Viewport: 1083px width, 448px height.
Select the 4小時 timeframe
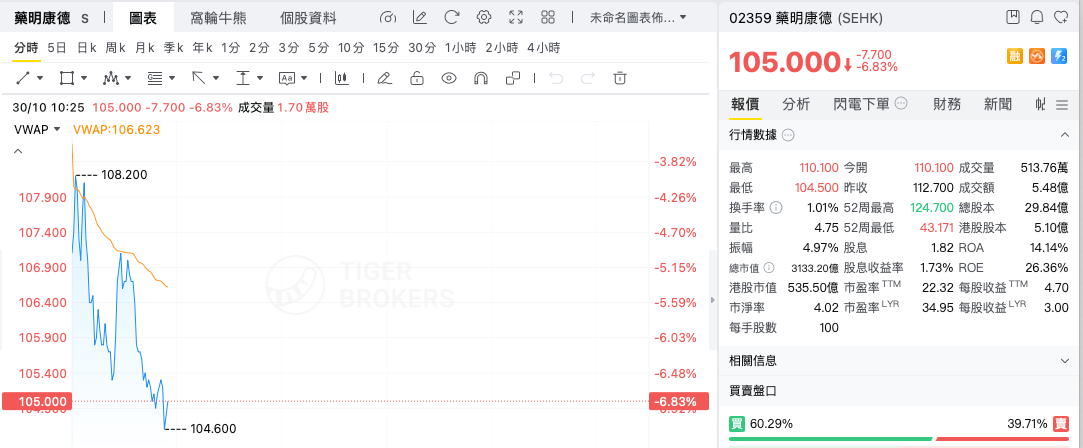[544, 48]
